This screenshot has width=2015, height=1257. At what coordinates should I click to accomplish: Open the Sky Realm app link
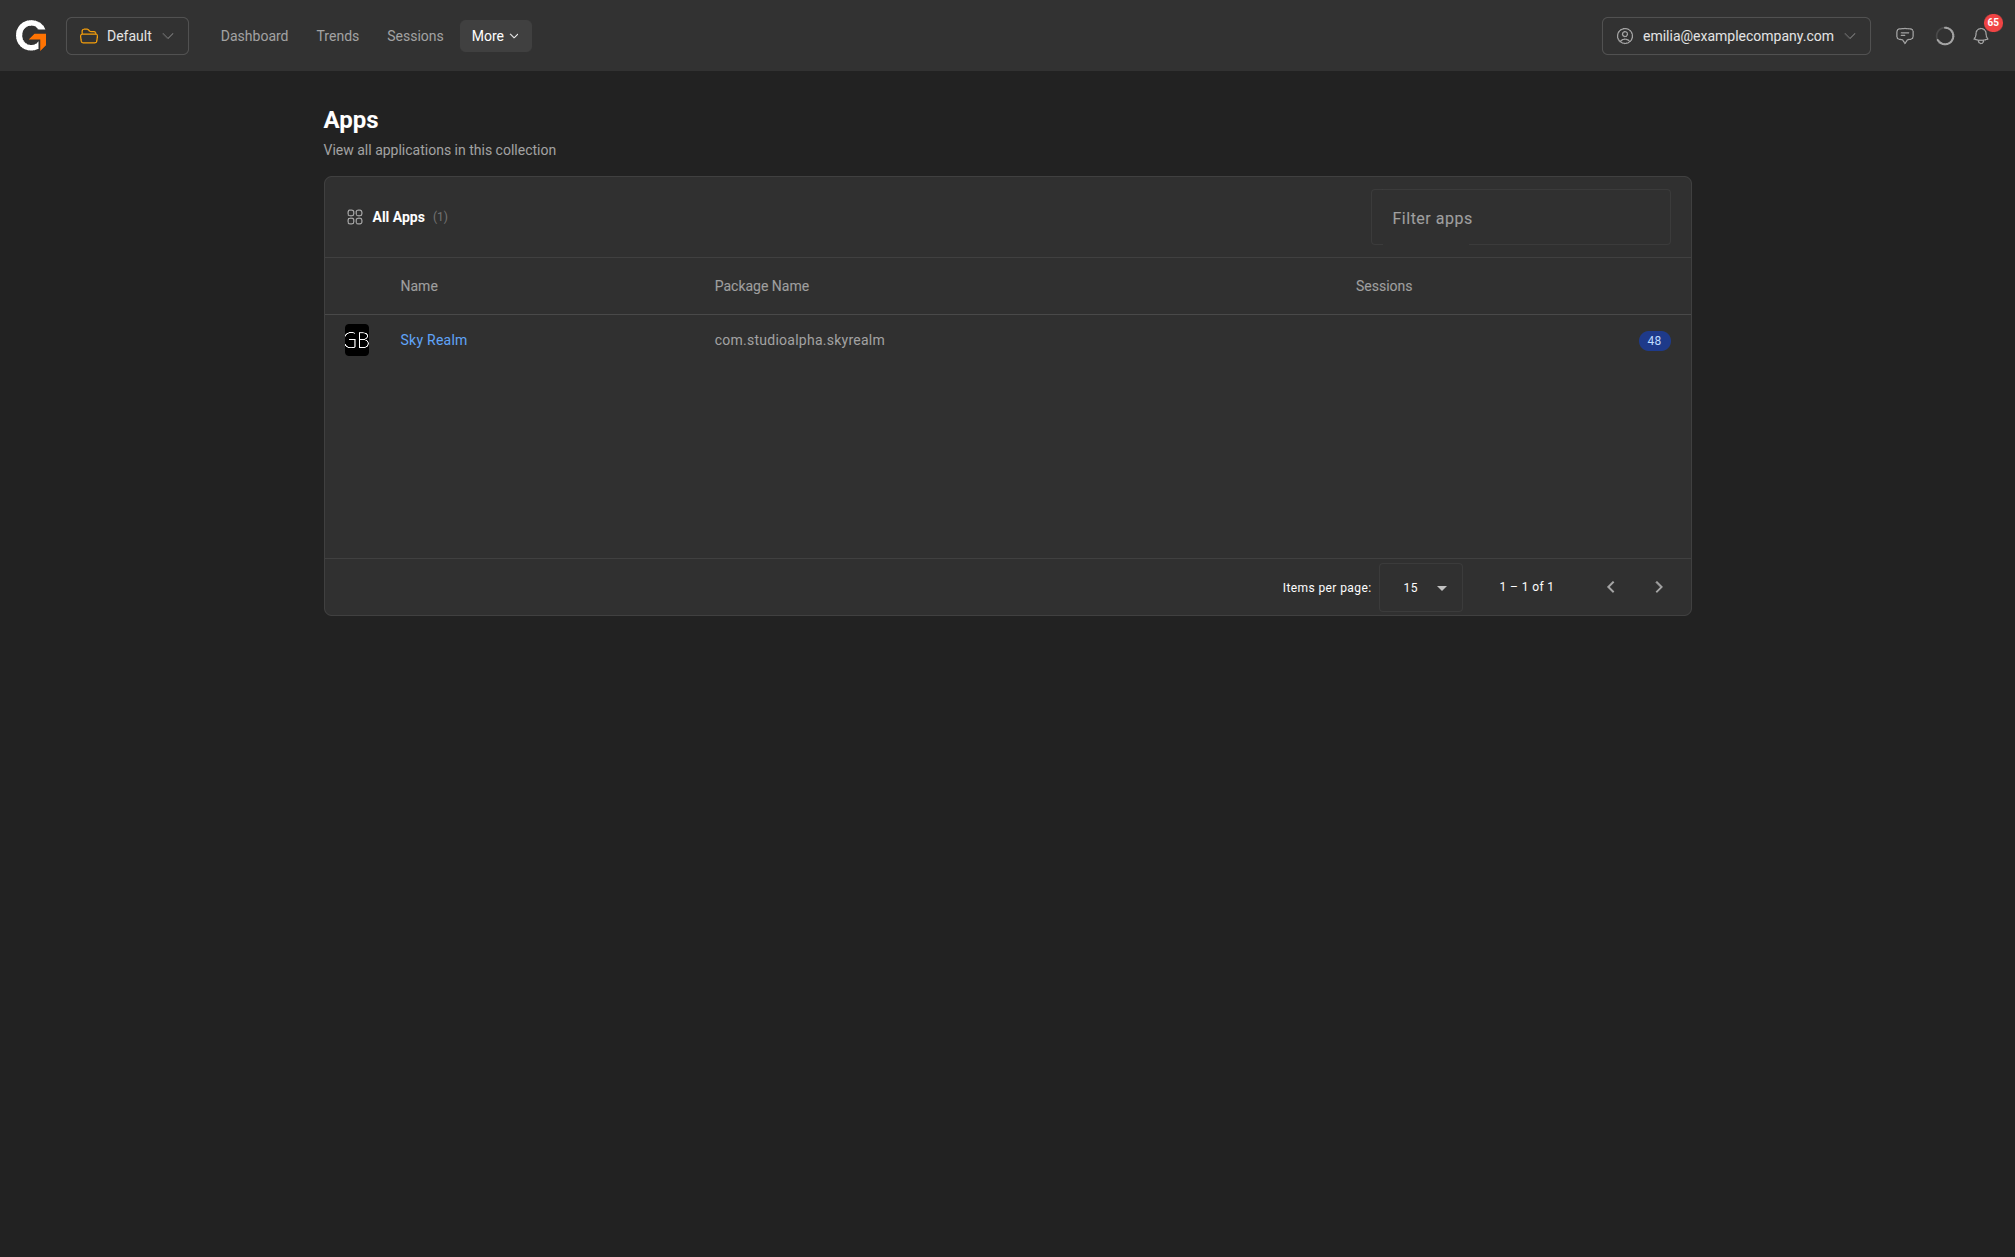click(x=433, y=340)
